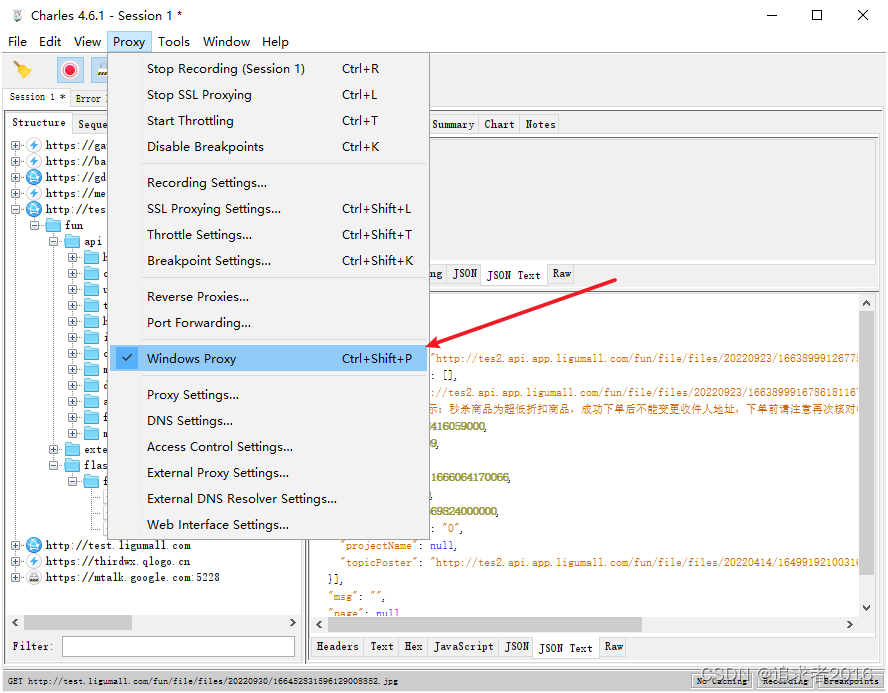Select the request pane Raw tab

coord(561,274)
